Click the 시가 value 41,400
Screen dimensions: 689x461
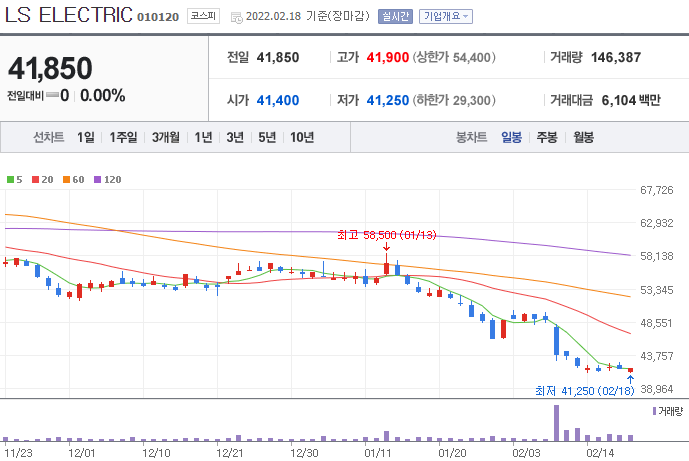coord(278,100)
